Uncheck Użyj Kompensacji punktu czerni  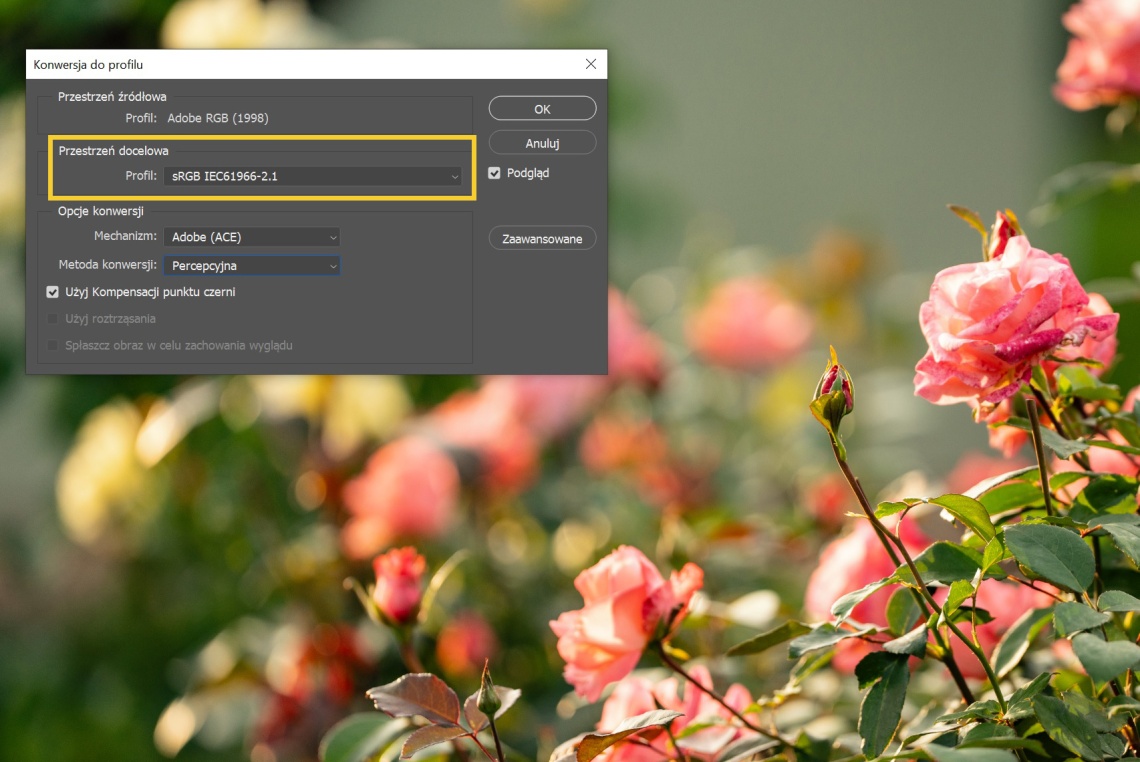tap(52, 292)
